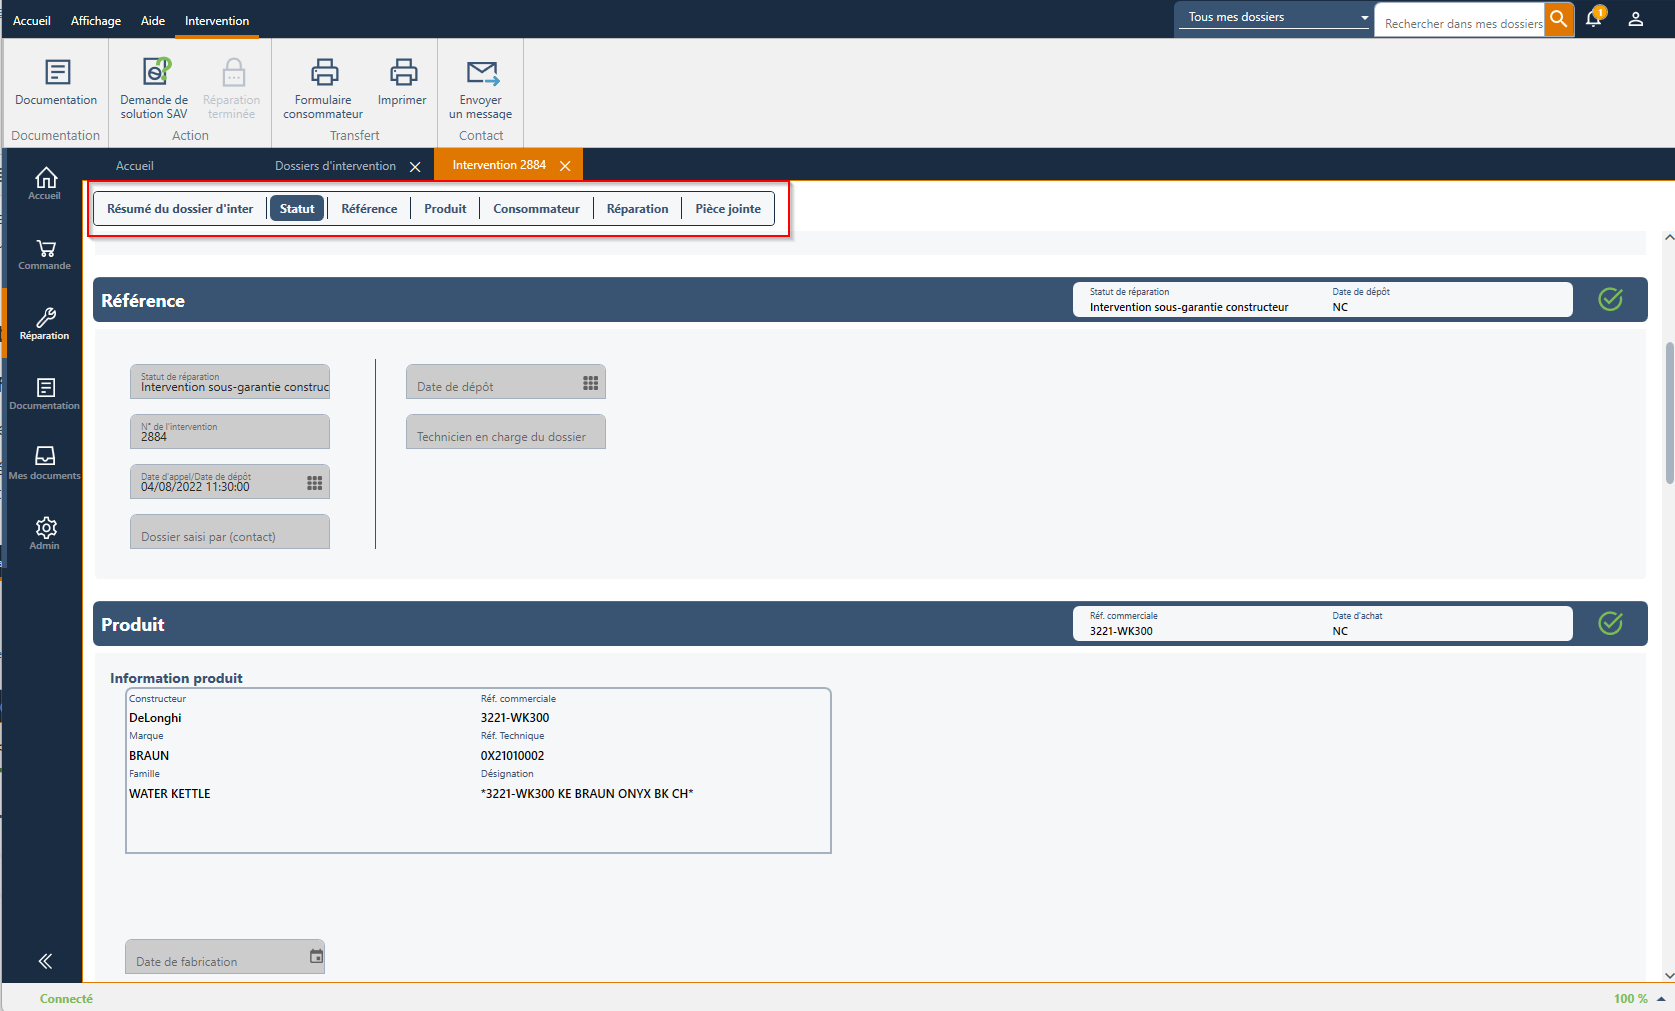Click Demande de solution SAV icon
The width and height of the screenshot is (1675, 1011).
[x=155, y=73]
